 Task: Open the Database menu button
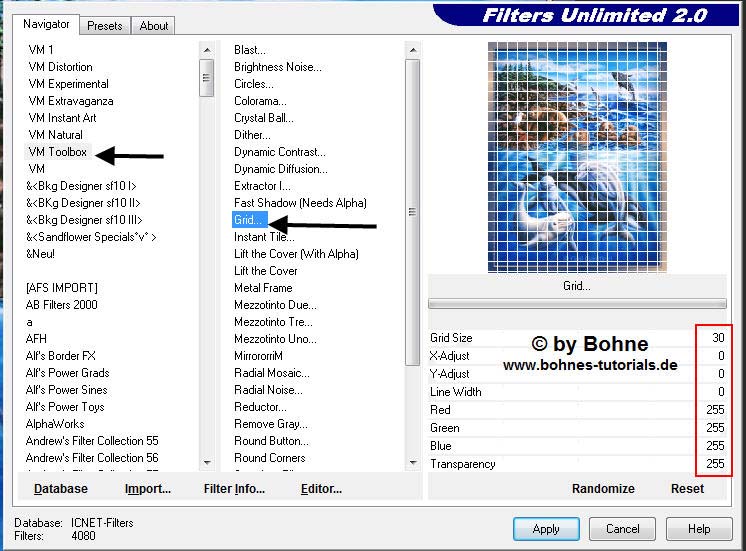pyautogui.click(x=61, y=489)
